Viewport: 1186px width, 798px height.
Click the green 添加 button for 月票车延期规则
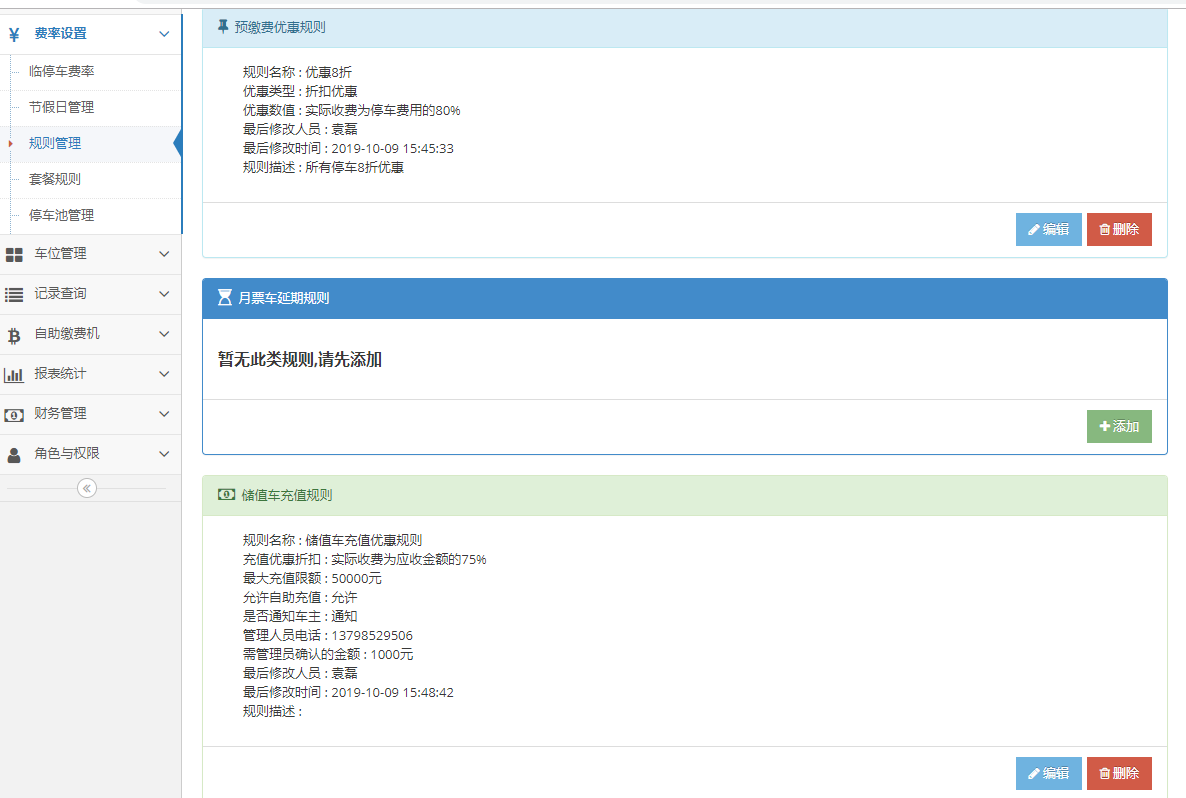(x=1119, y=426)
